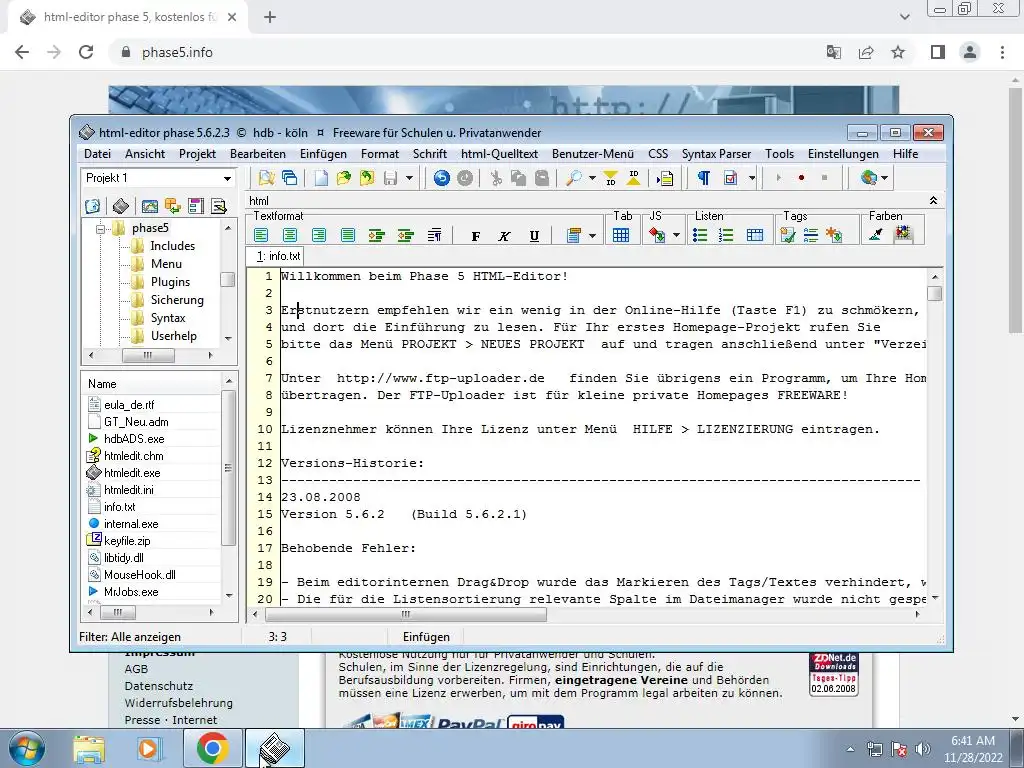
Task: Click the pilcrow paragraph marks icon
Action: click(x=703, y=178)
